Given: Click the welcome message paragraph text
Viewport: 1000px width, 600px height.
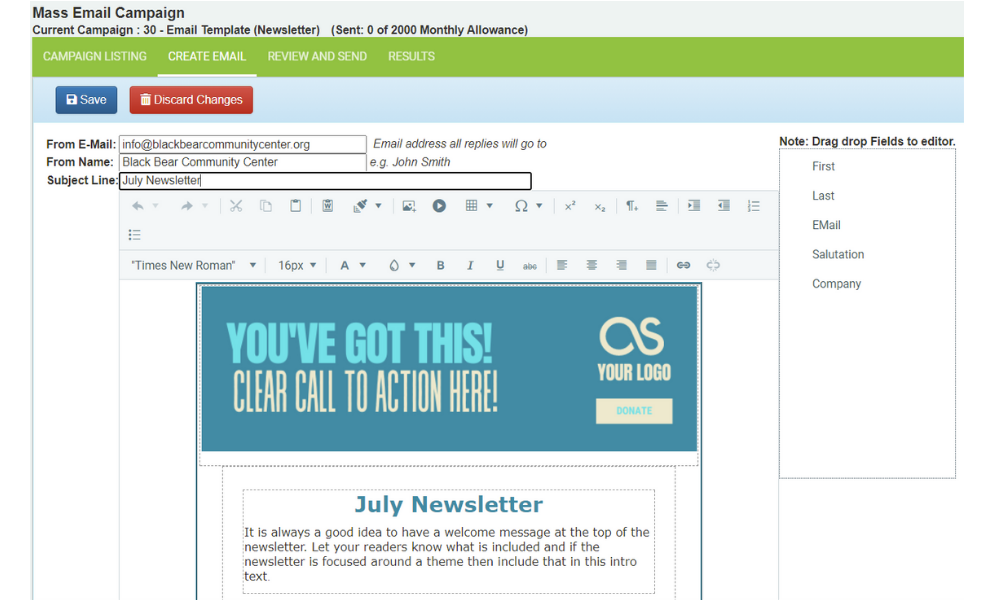Looking at the screenshot, I should [447, 554].
